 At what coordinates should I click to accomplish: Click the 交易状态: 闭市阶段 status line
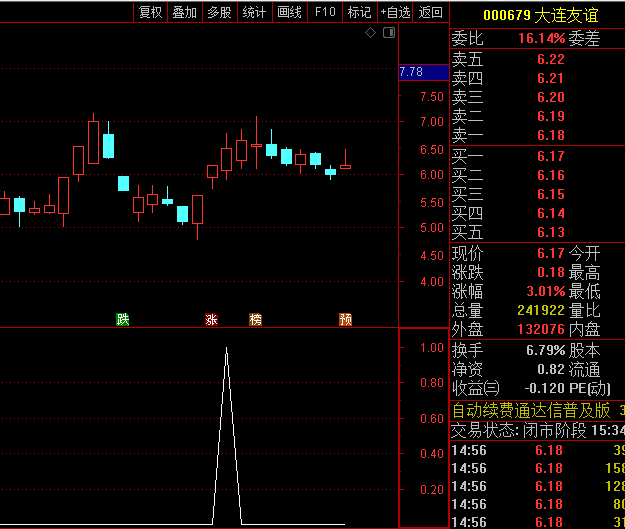(x=538, y=431)
